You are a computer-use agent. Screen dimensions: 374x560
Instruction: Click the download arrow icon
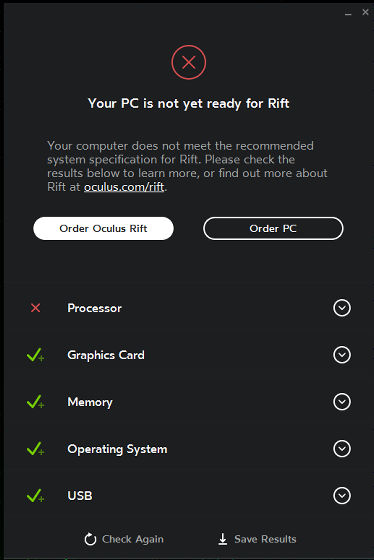(x=223, y=539)
